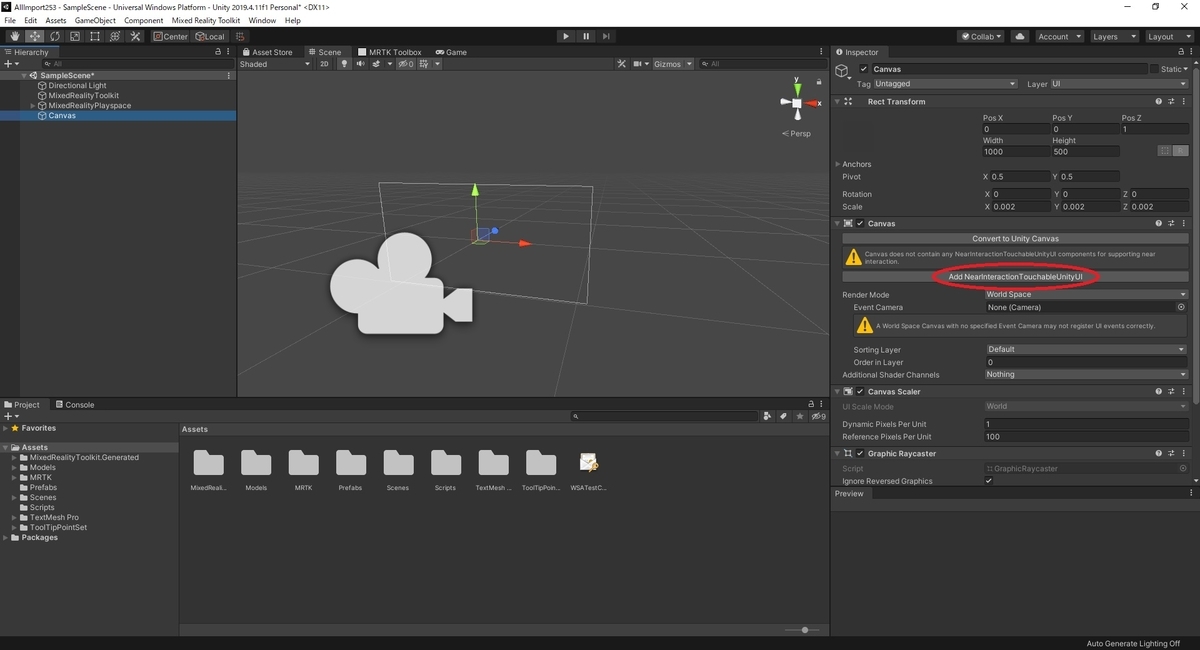Open custom editor tools
Viewport: 1200px width, 650px height.
(136, 36)
